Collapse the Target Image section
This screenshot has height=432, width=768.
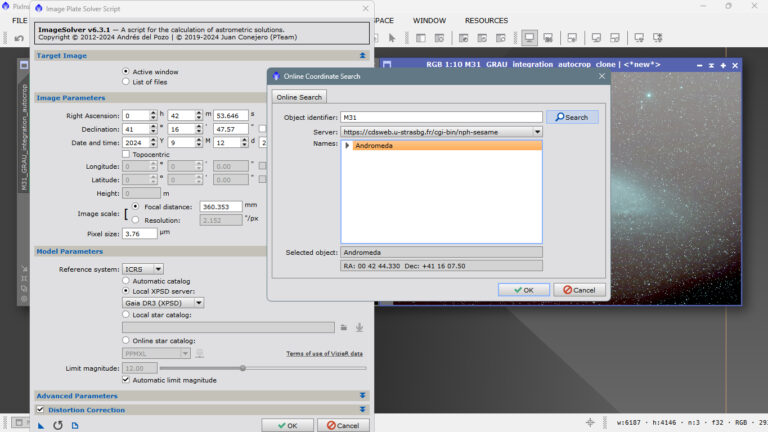362,56
